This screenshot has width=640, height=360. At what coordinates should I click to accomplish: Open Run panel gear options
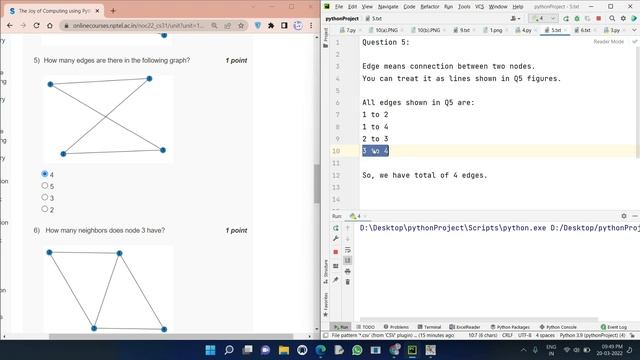(x=623, y=216)
